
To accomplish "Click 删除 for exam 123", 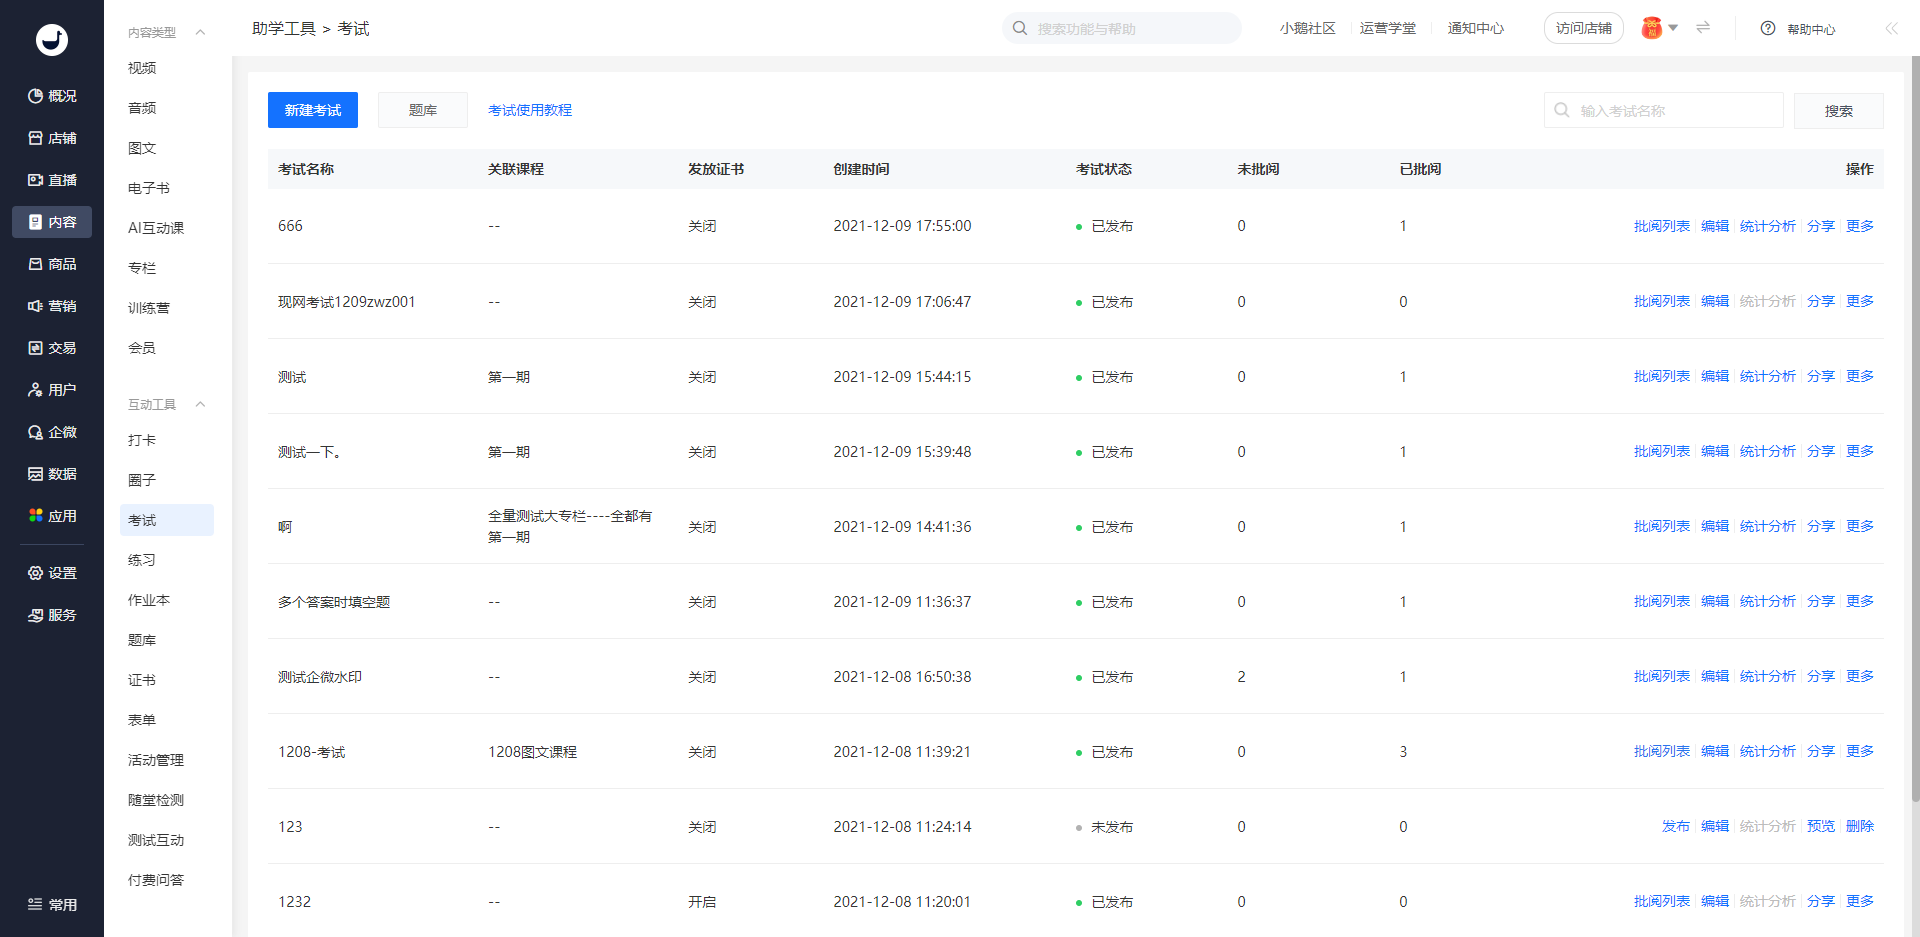I will (x=1860, y=826).
